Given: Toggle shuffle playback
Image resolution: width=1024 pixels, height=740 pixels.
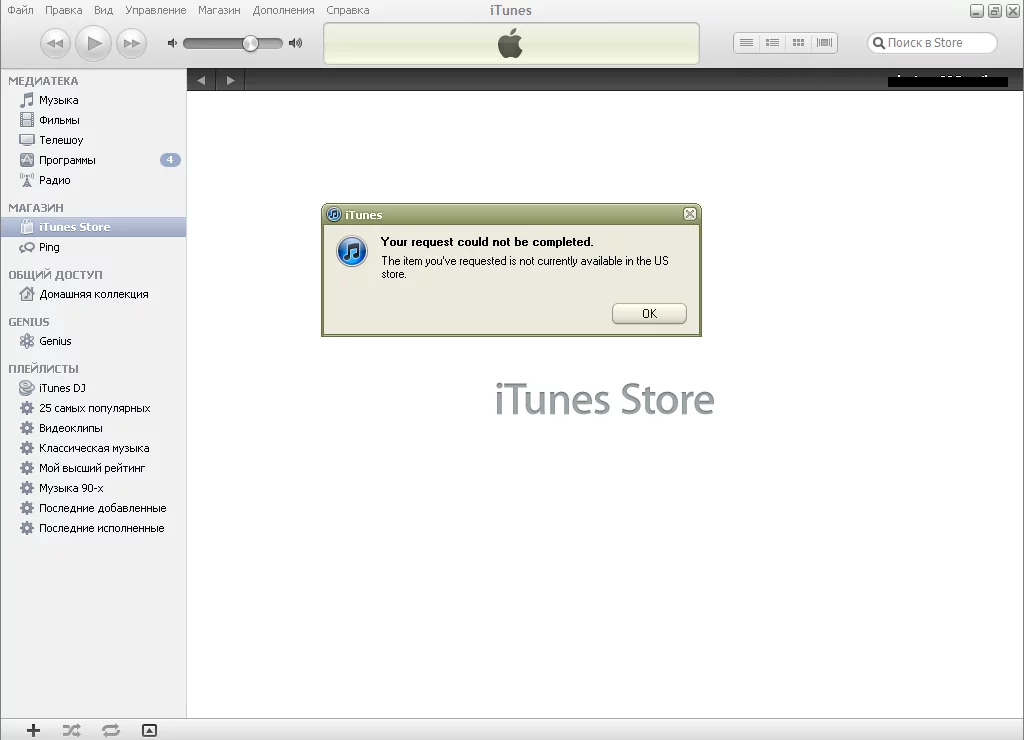Looking at the screenshot, I should pyautogui.click(x=72, y=730).
